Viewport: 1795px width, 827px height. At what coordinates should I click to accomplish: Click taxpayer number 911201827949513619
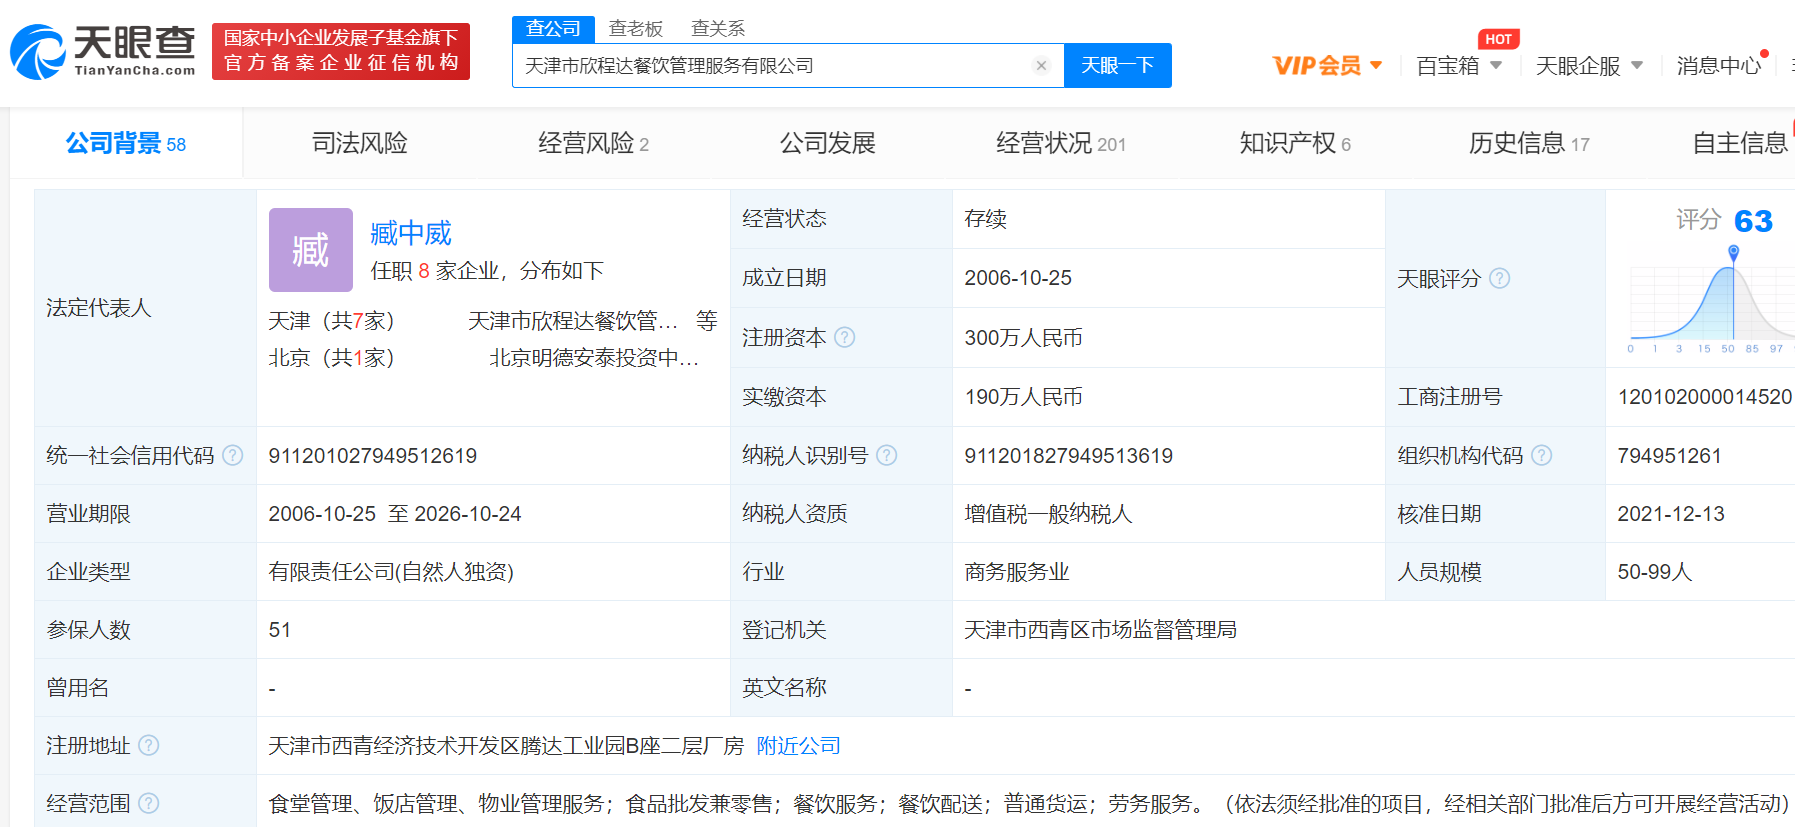tap(1069, 456)
